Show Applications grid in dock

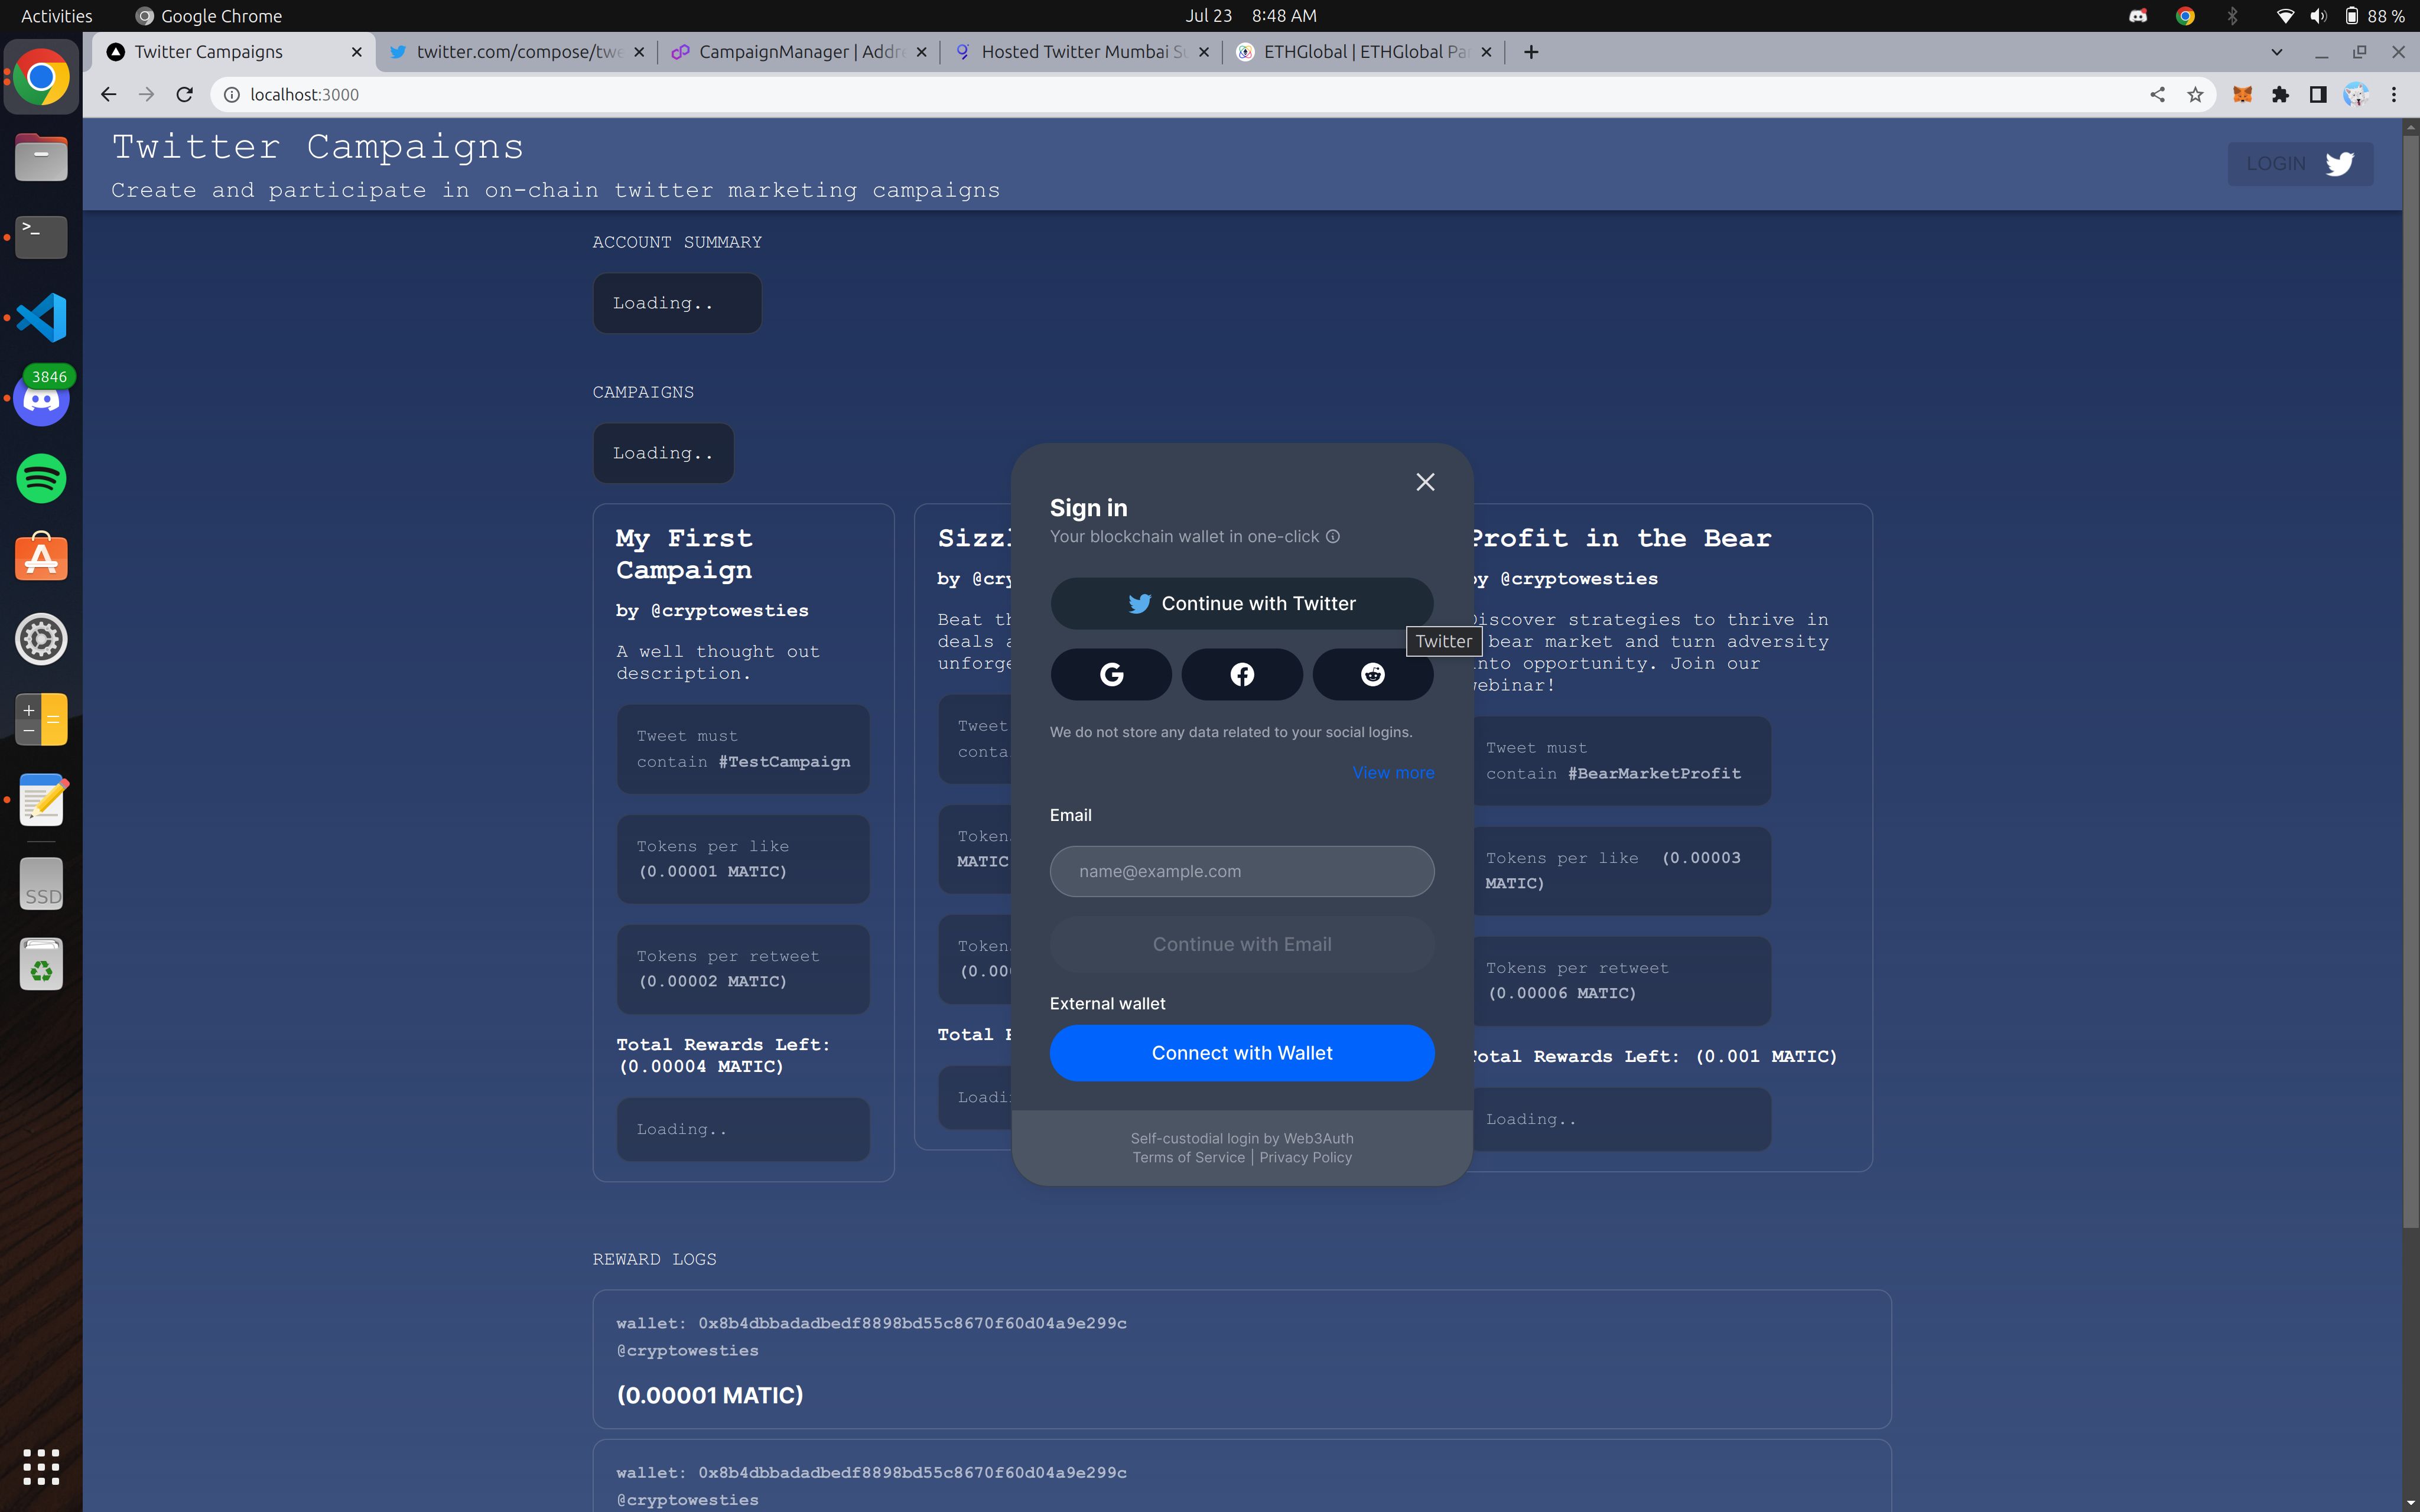(41, 1466)
